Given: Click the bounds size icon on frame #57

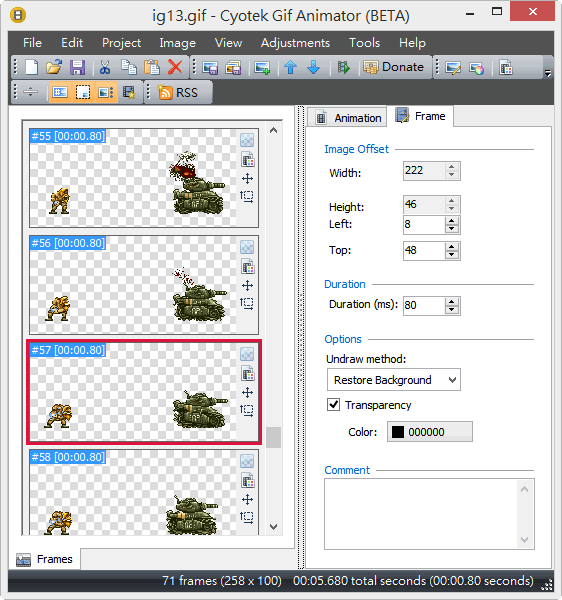Looking at the screenshot, I should pyautogui.click(x=247, y=410).
